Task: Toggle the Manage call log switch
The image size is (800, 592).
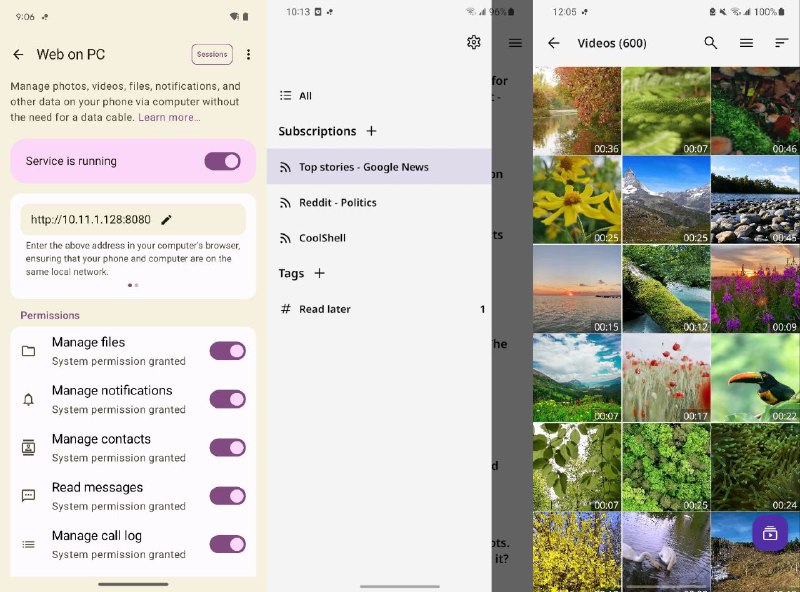Action: (x=227, y=544)
